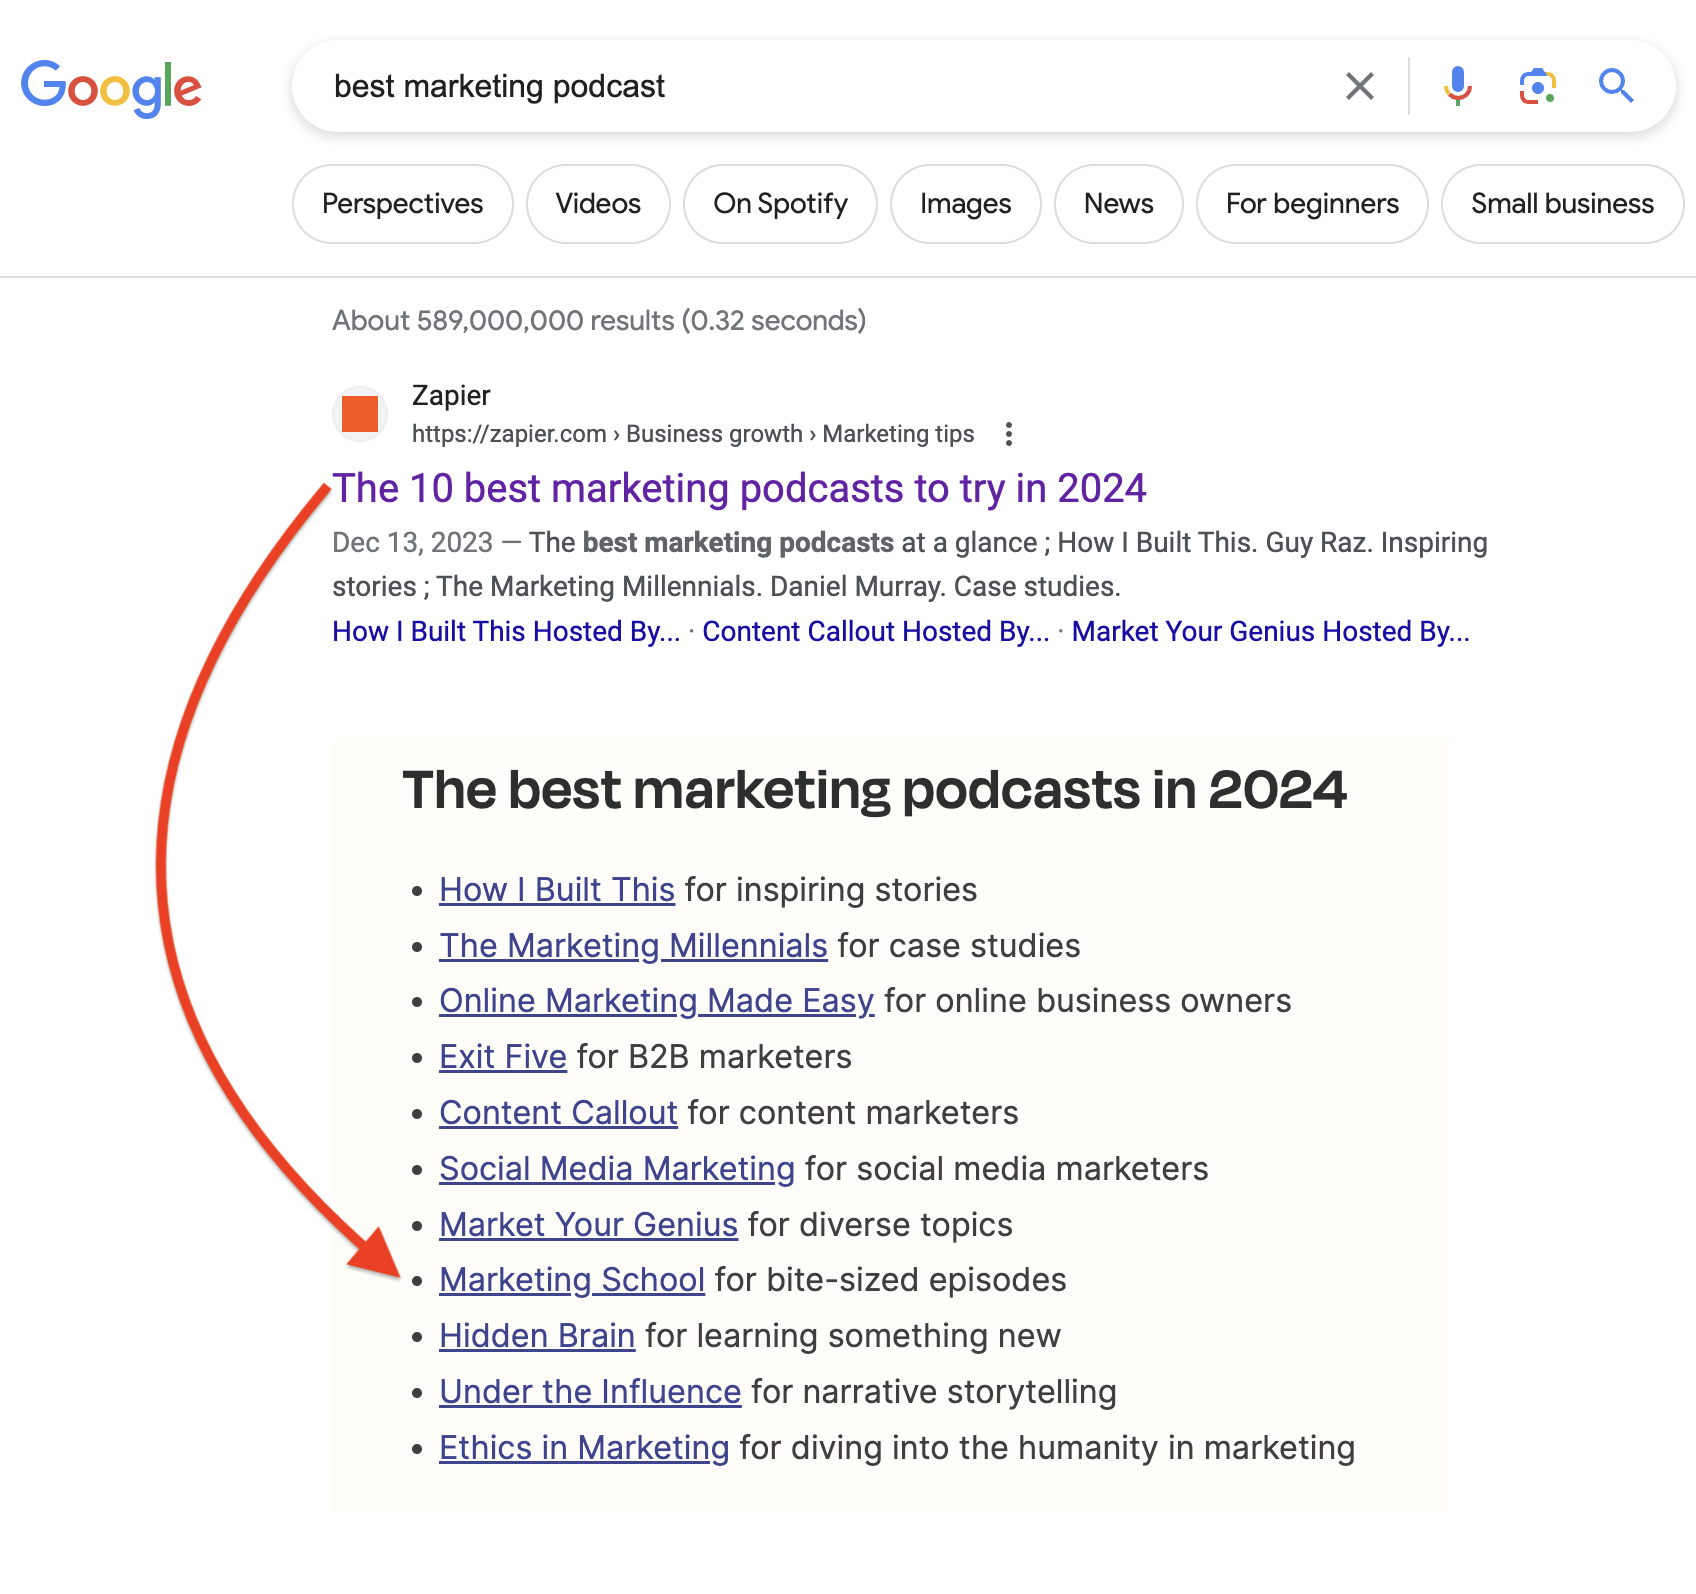
Task: Click the About 589,000,000 results text
Action: click(599, 321)
